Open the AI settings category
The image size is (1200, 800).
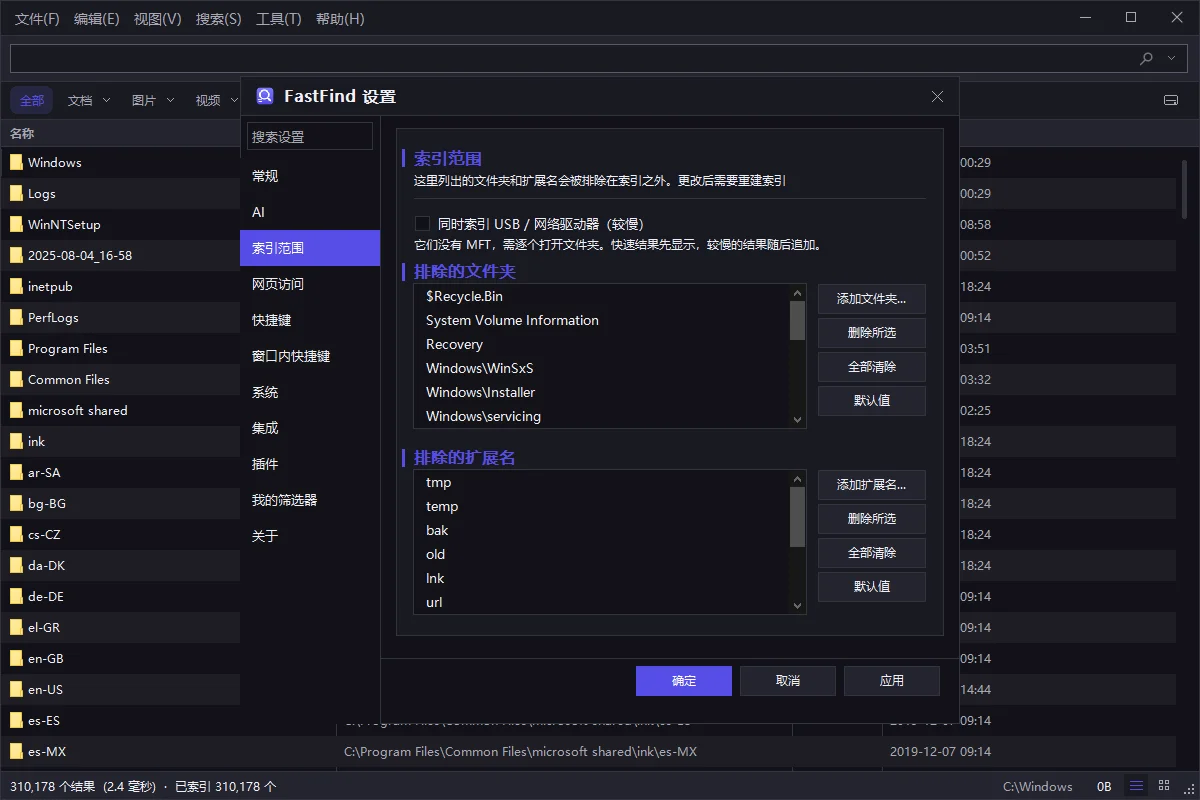[310, 212]
